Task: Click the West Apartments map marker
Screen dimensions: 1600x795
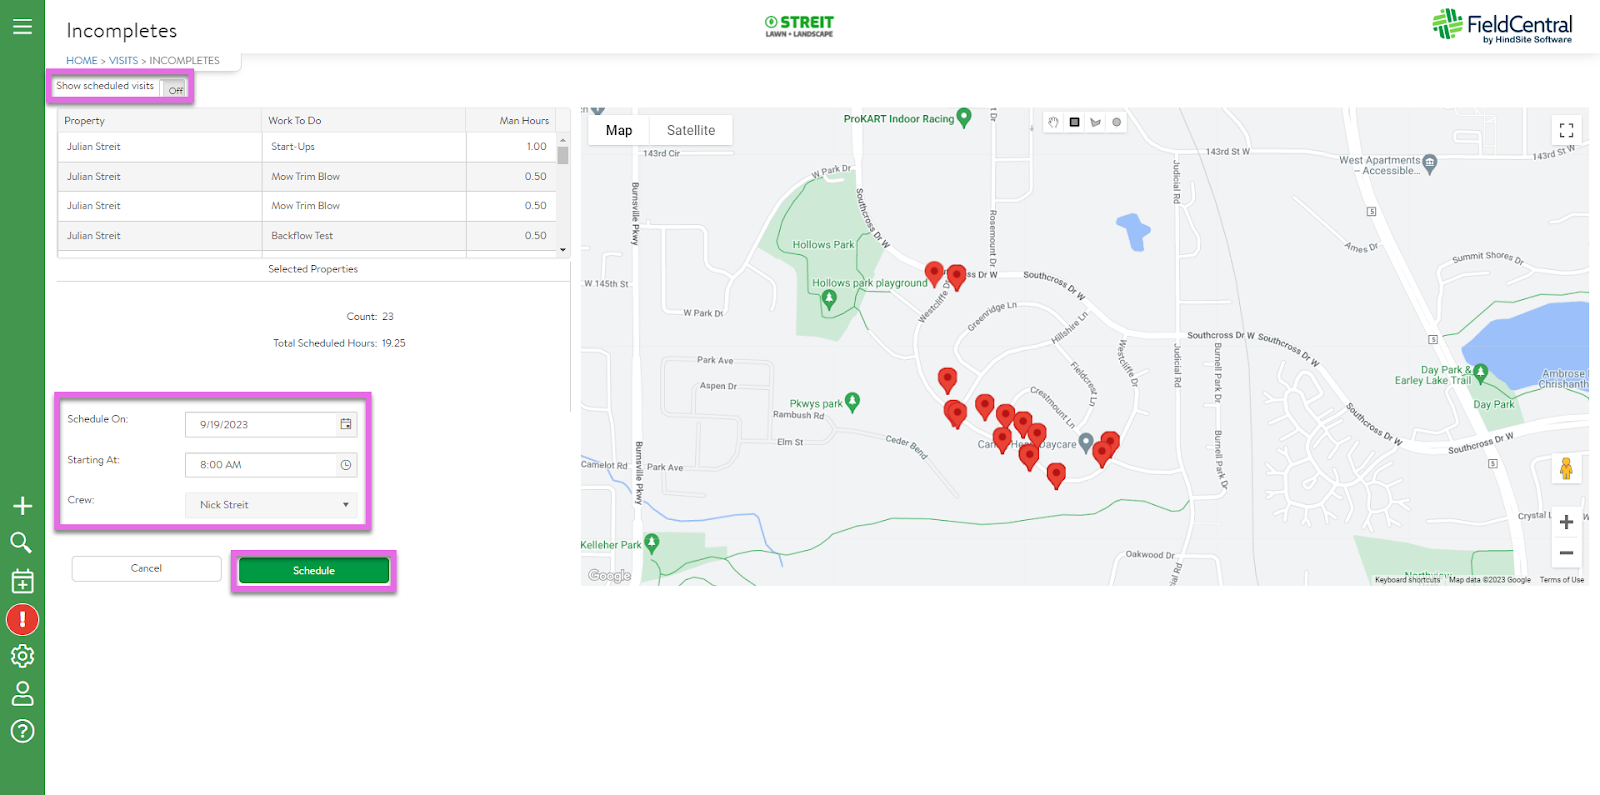Action: click(1430, 164)
